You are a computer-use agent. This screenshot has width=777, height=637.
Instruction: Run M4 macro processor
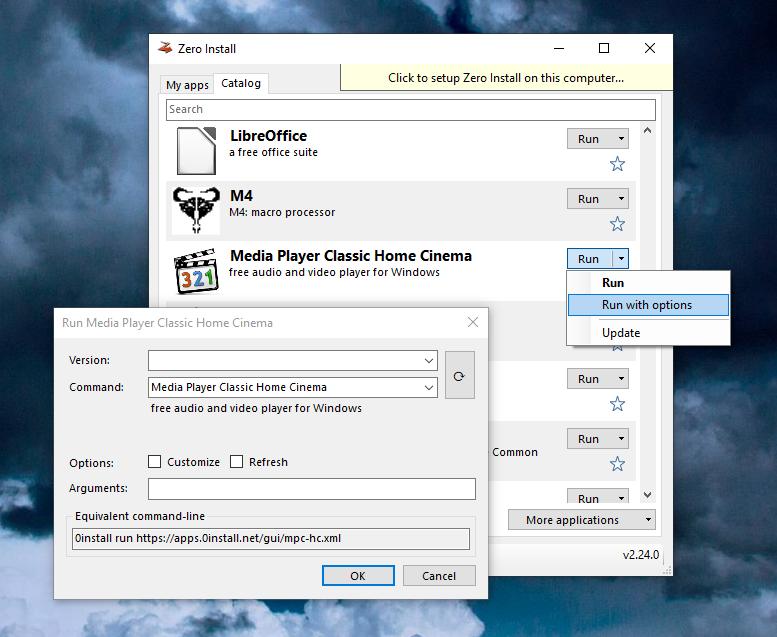coord(590,199)
